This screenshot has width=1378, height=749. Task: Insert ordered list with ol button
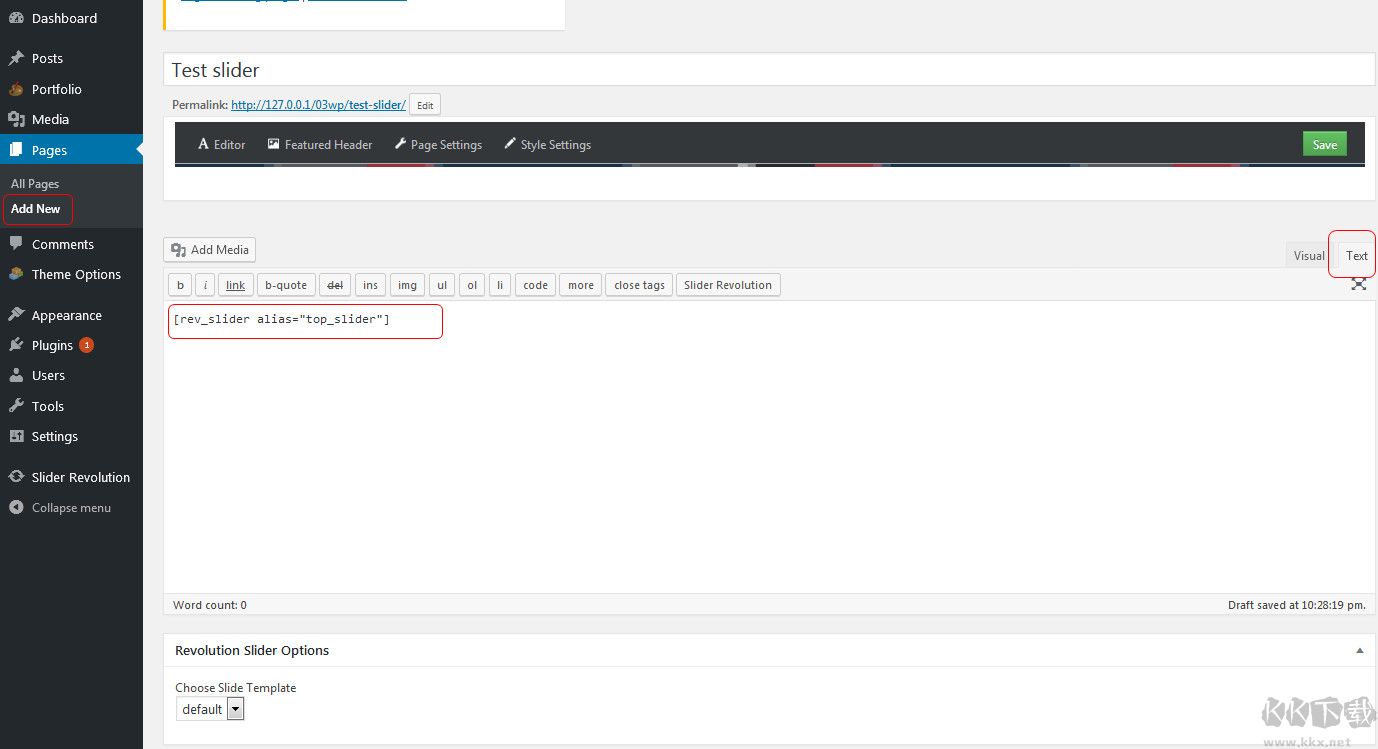[472, 285]
